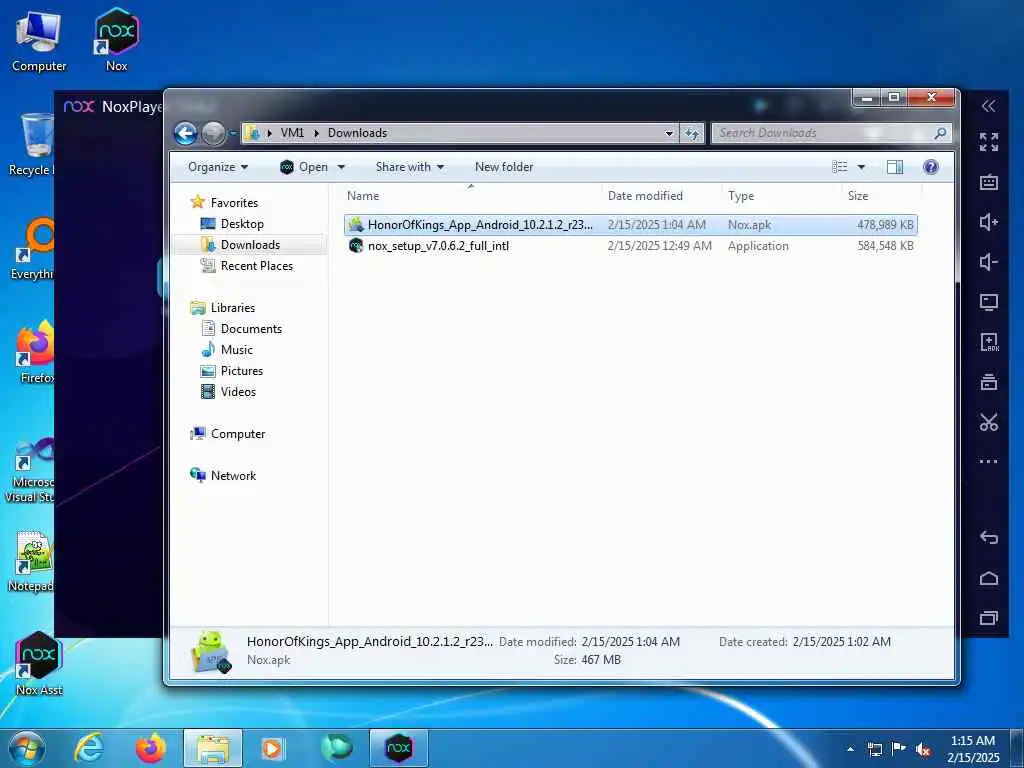
Task: Click New folder button
Action: click(x=504, y=167)
